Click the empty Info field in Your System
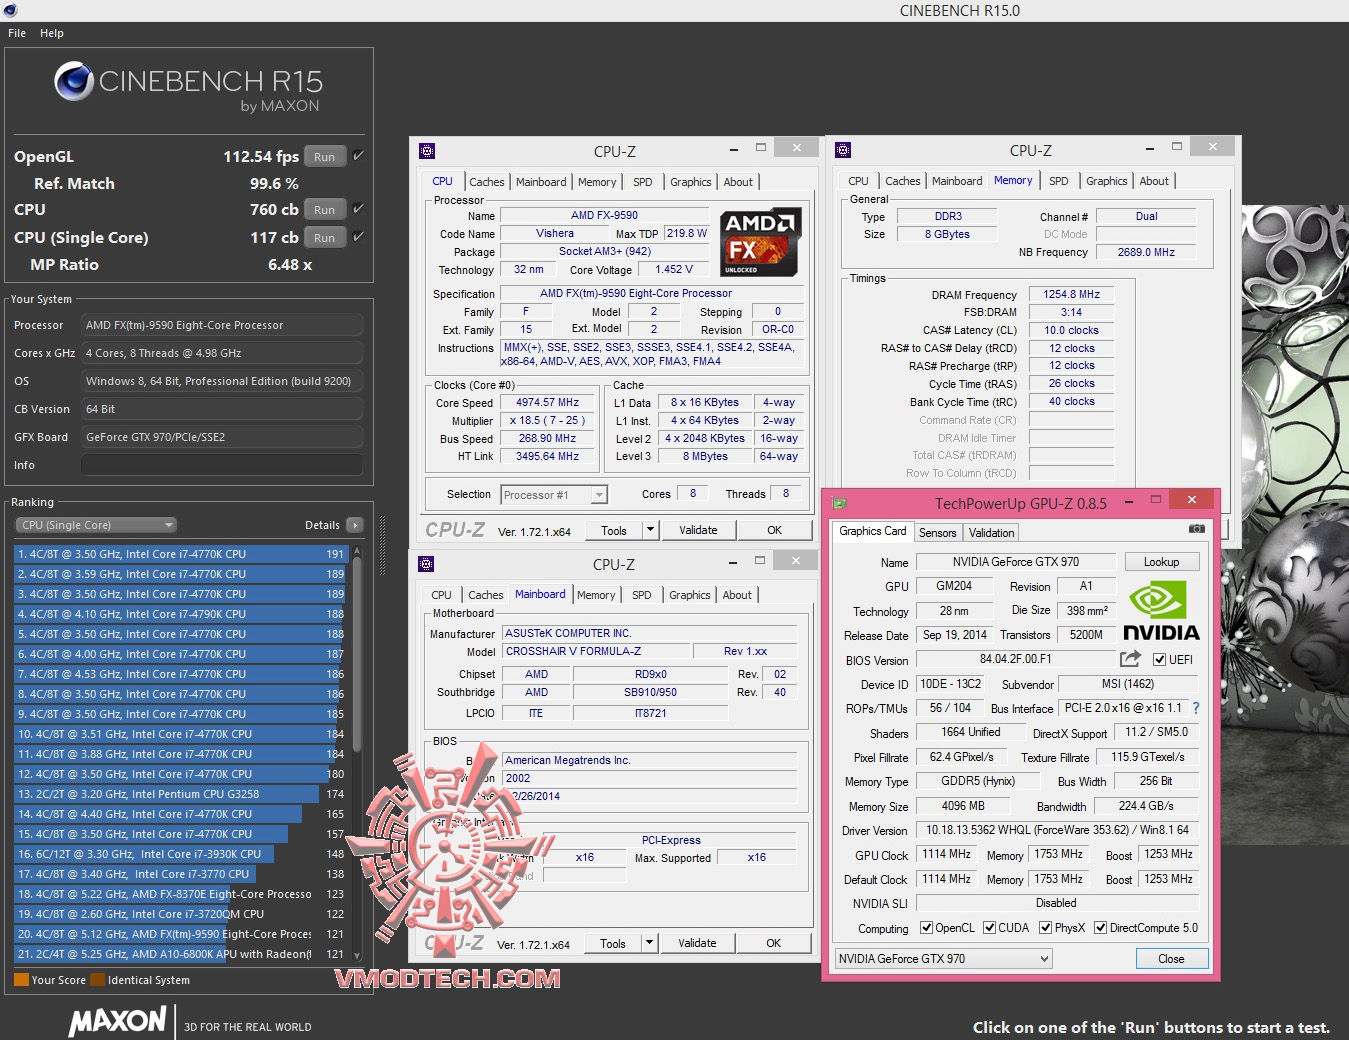This screenshot has width=1349, height=1040. [222, 465]
